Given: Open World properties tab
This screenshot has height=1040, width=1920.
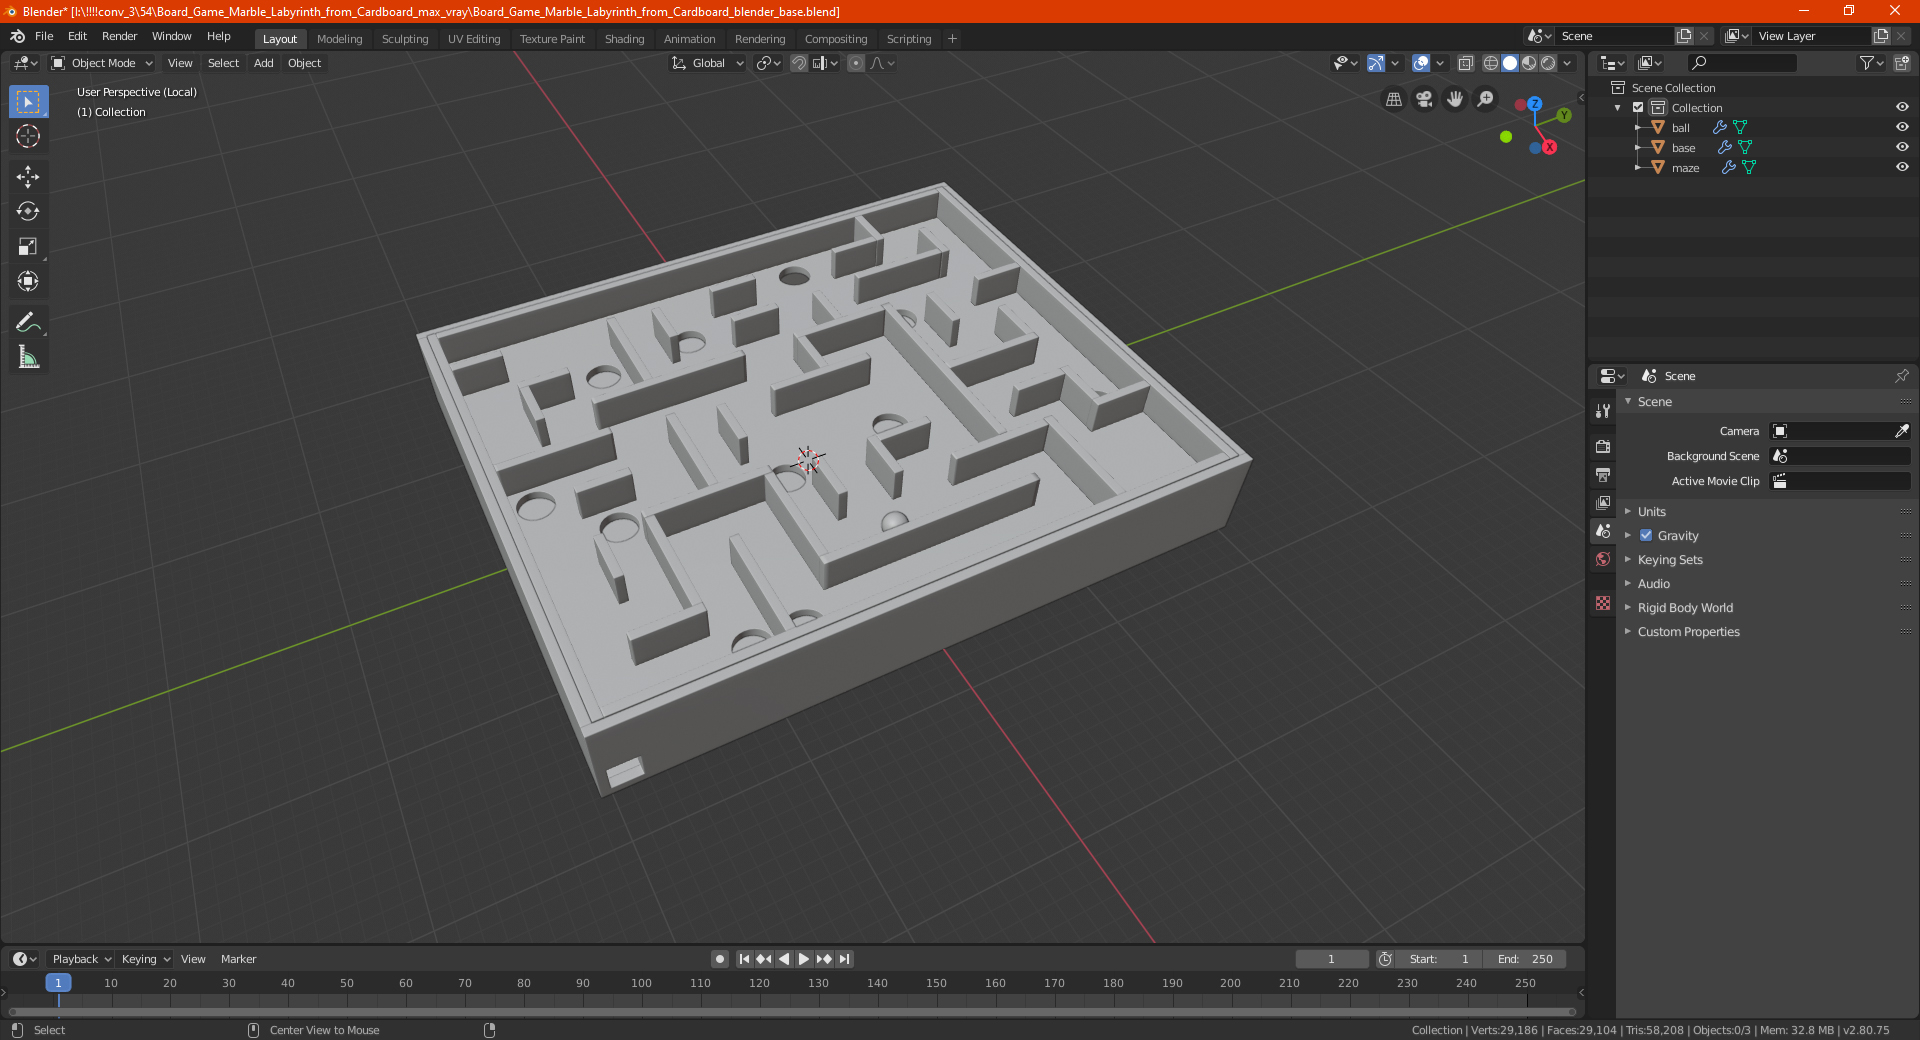Looking at the screenshot, I should pos(1603,559).
